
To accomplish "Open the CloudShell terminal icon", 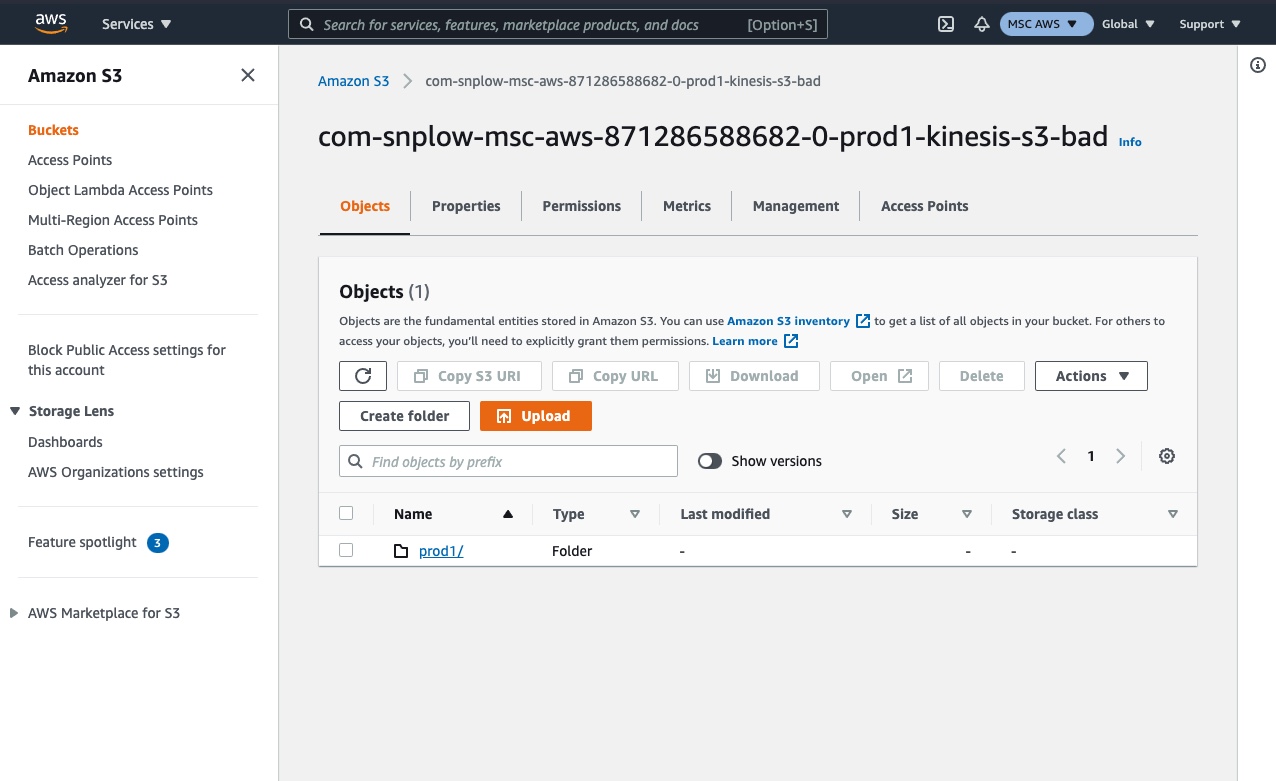I will coord(946,24).
